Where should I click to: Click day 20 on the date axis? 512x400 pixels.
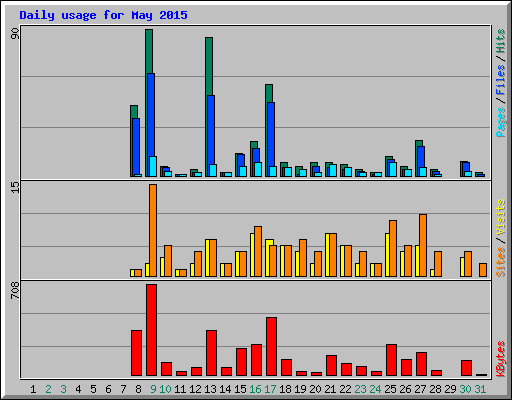click(315, 389)
